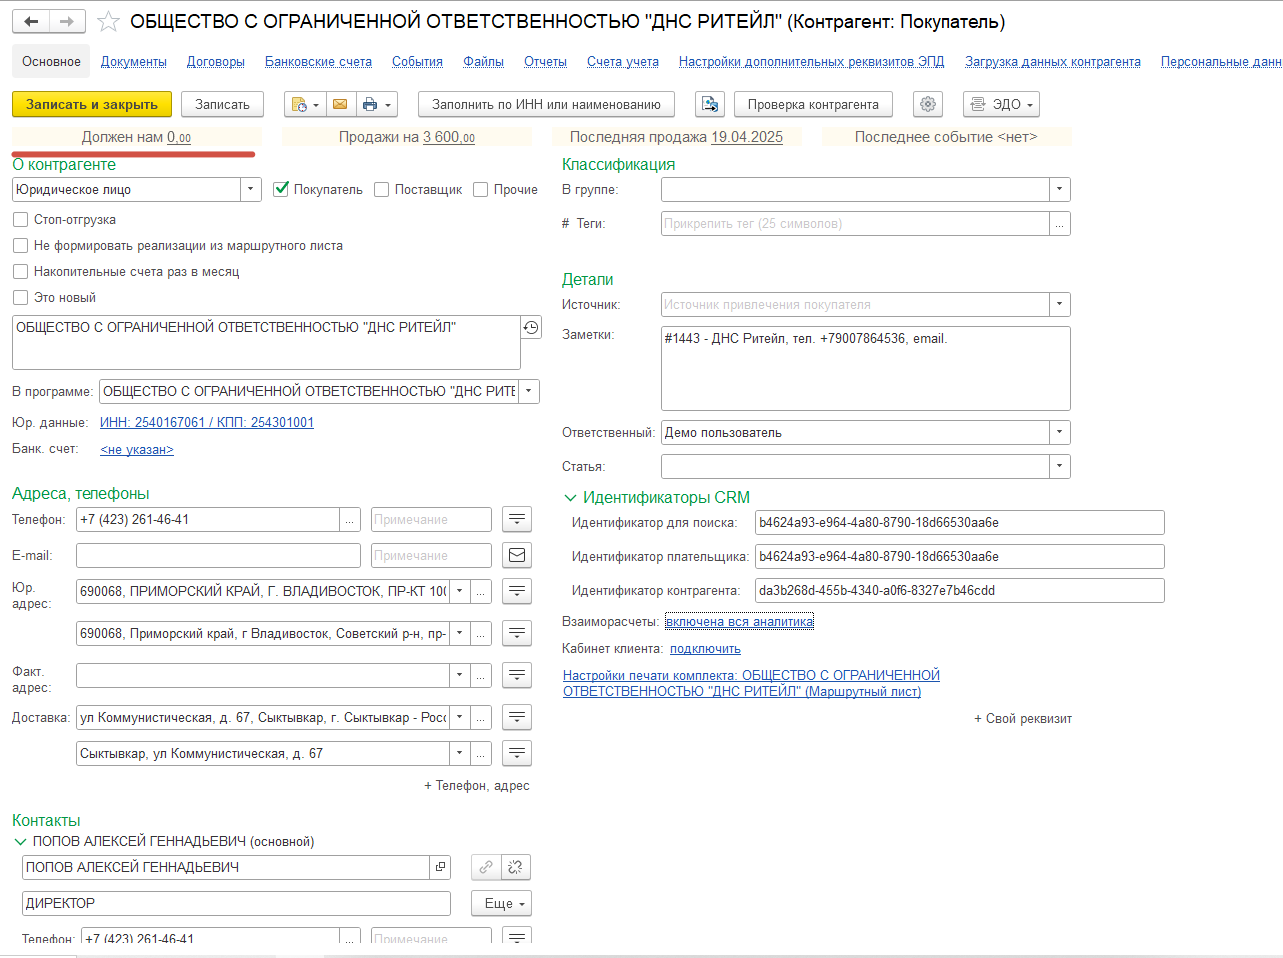Click the broken link icon next to the contact
The width and height of the screenshot is (1283, 958).
516,867
